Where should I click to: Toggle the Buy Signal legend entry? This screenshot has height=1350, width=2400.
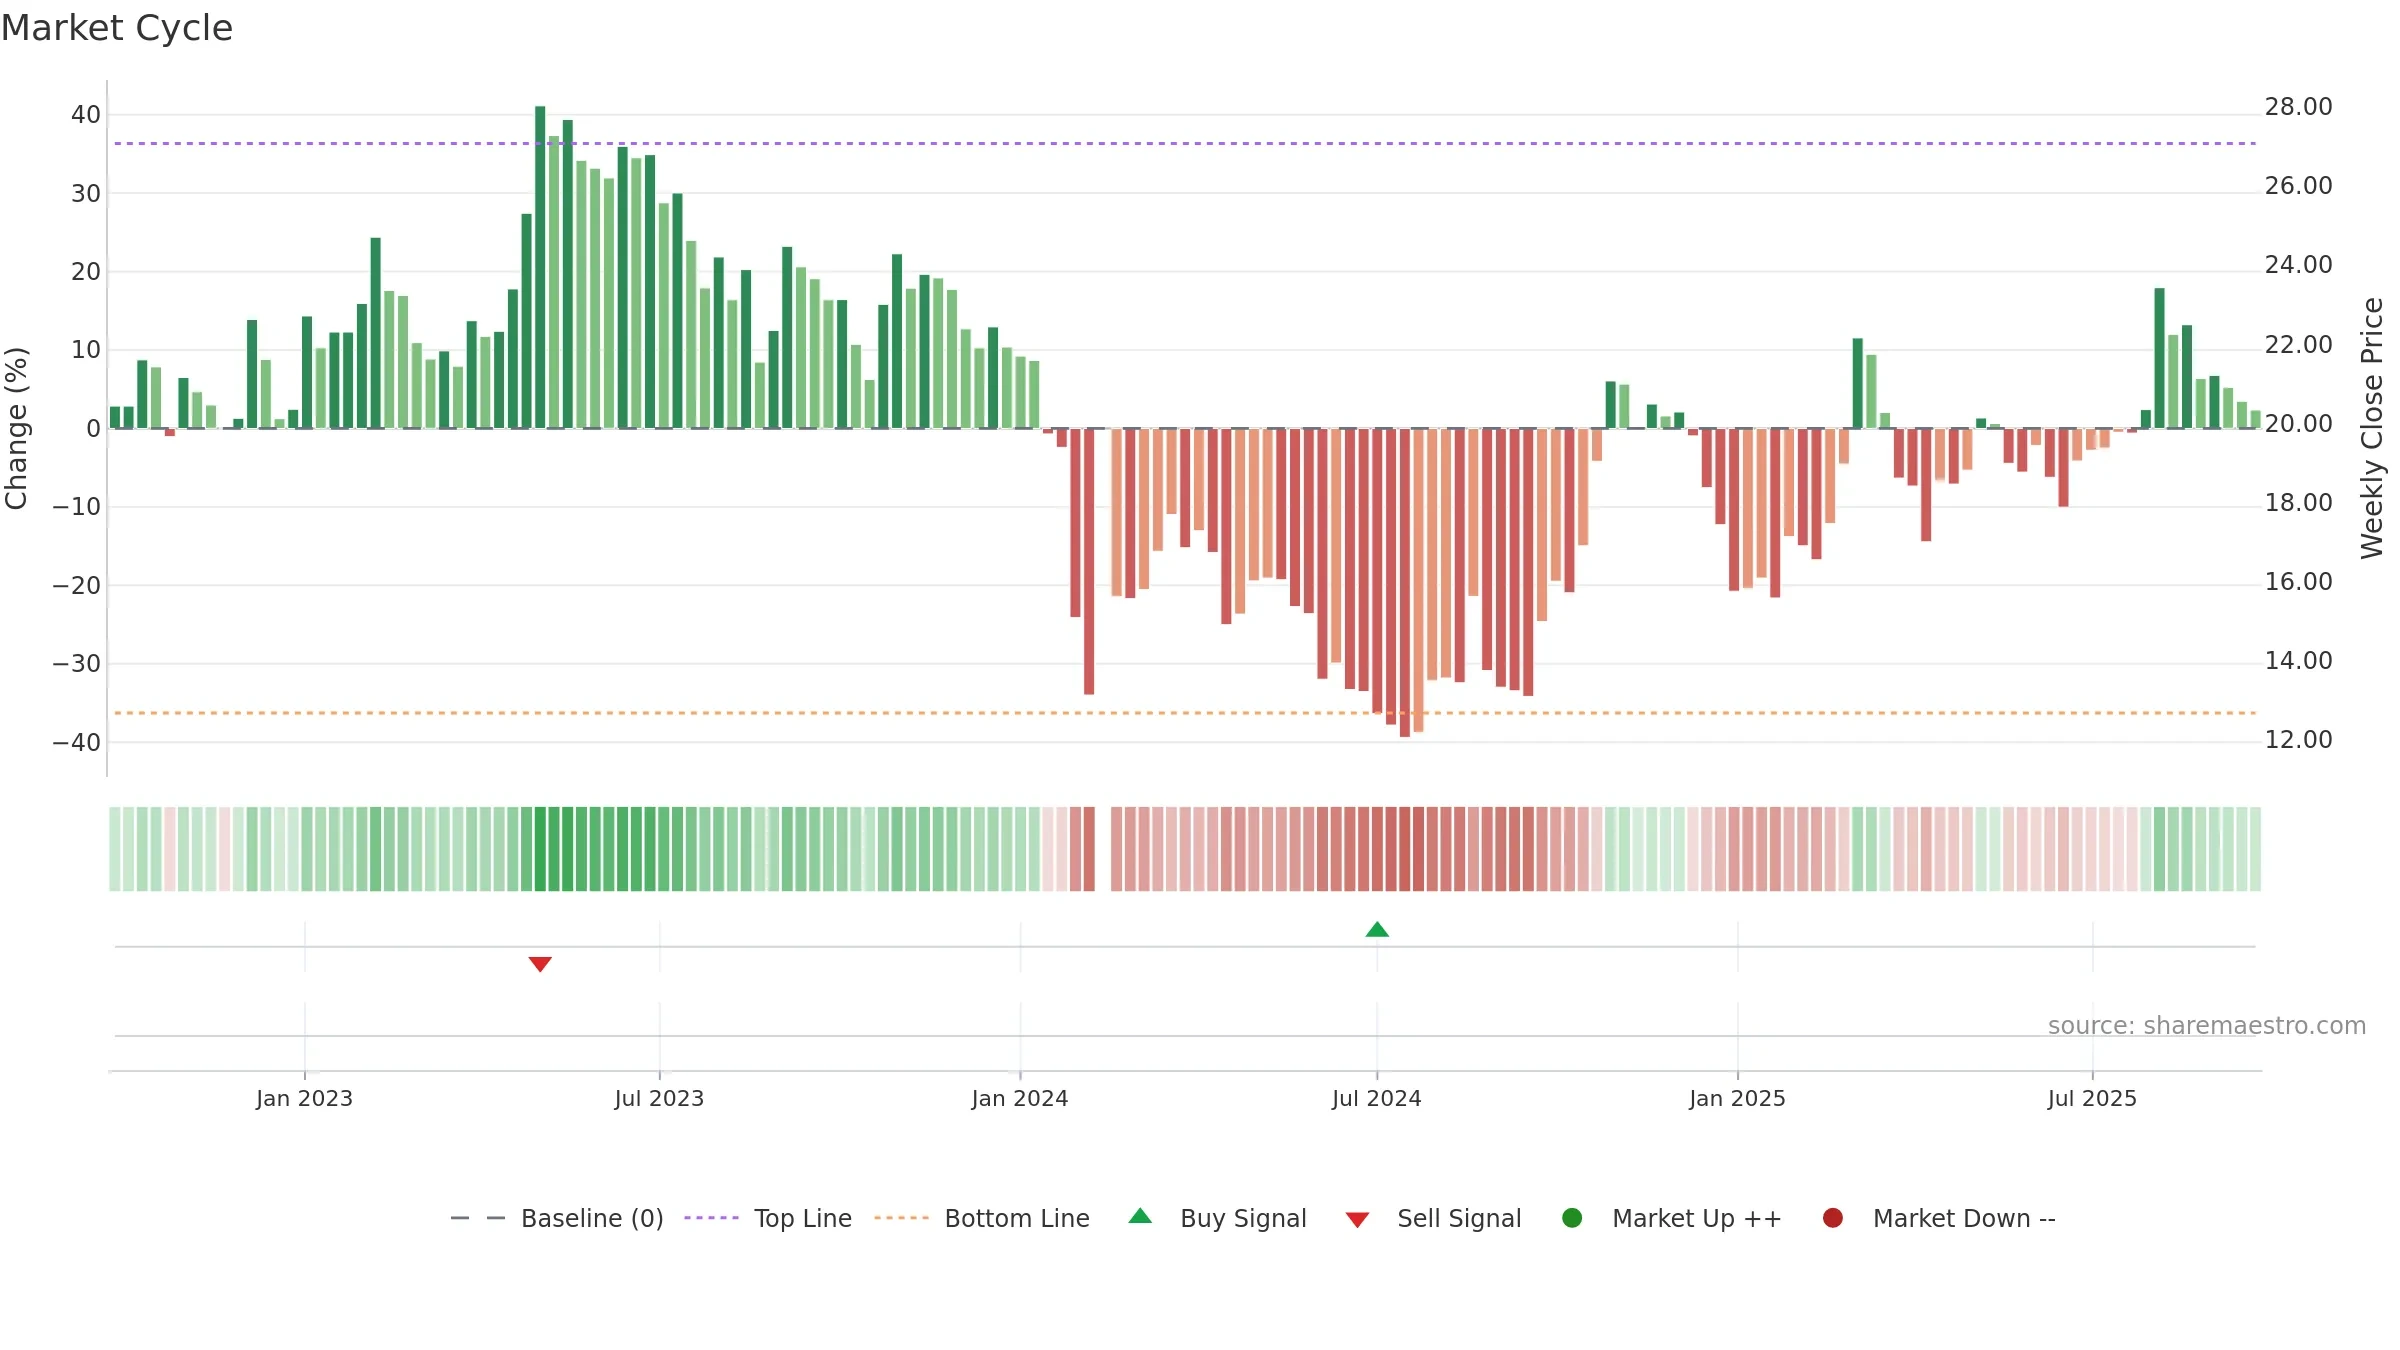pos(1217,1218)
